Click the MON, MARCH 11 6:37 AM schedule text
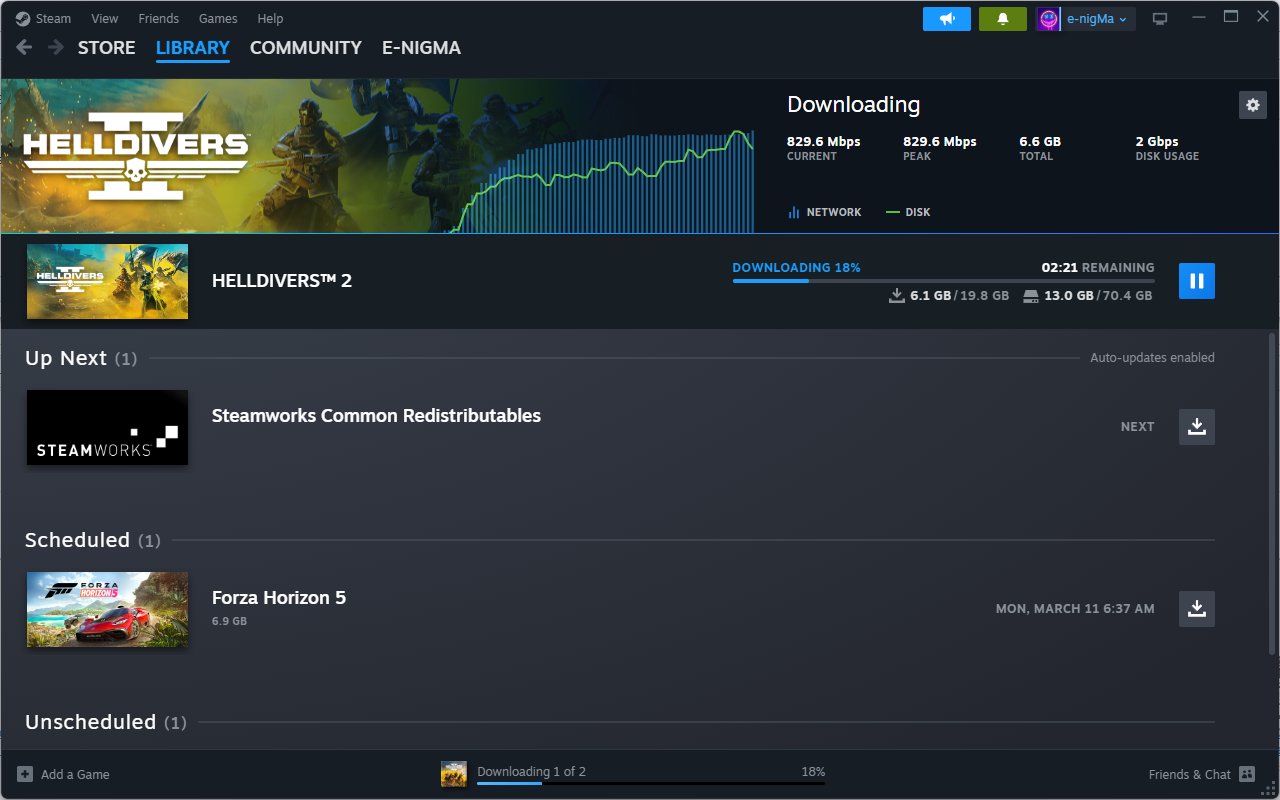 point(1075,608)
